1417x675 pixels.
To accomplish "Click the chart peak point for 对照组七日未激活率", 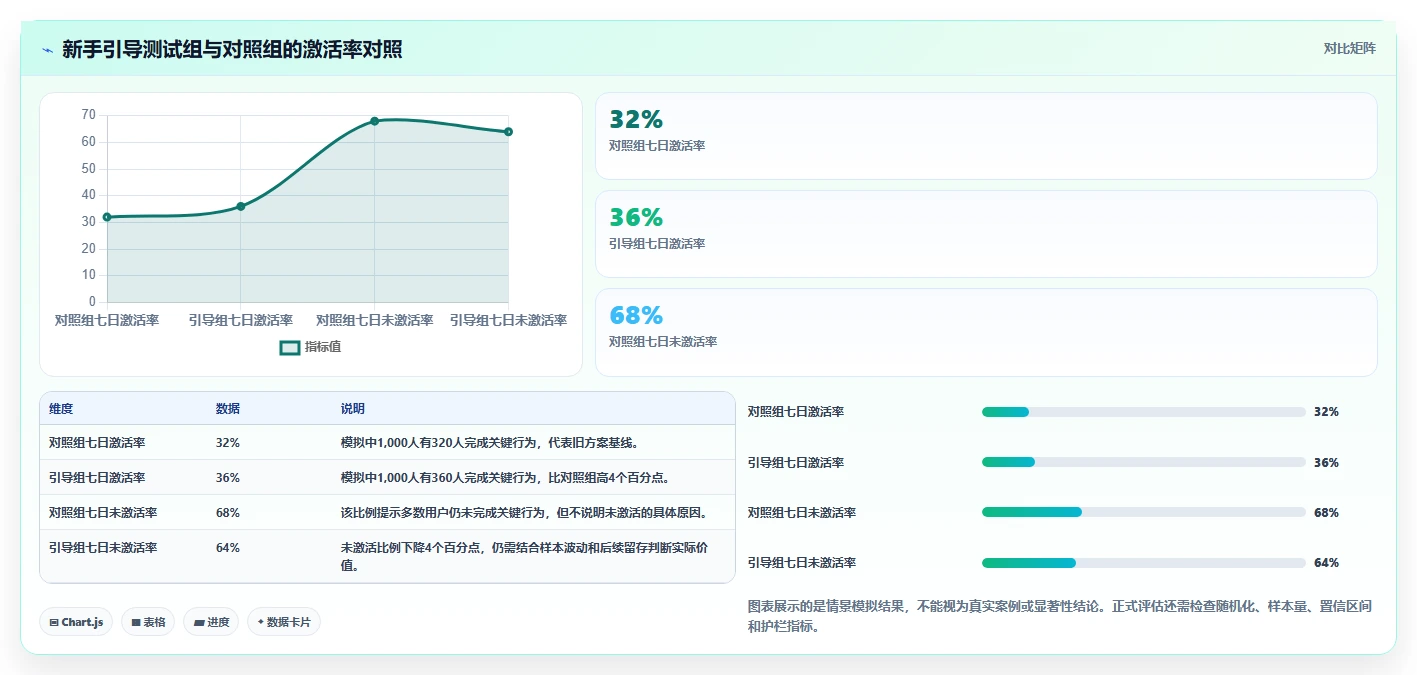I will pos(374,121).
